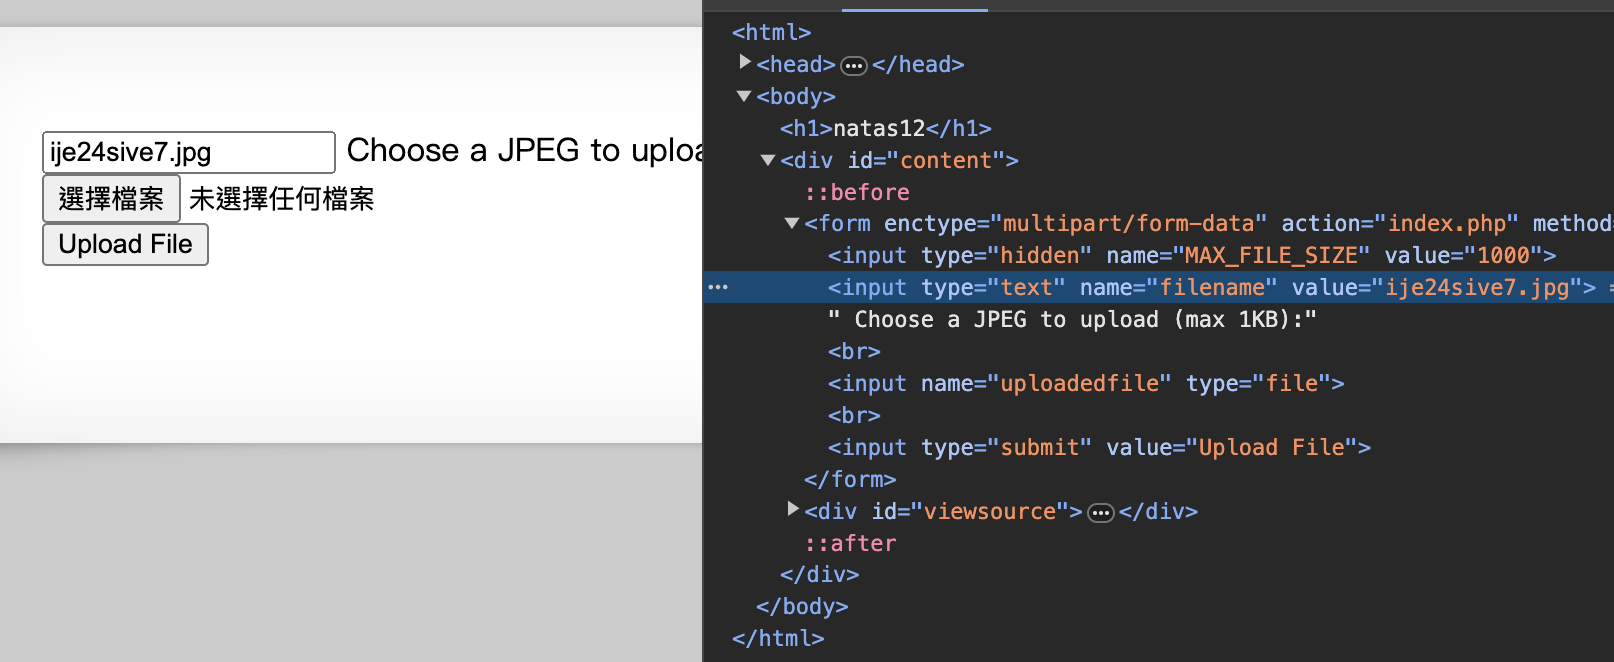Viewport: 1614px width, 662px height.
Task: Select the hidden MAX_FILE_SIZE input line
Action: (x=1191, y=255)
